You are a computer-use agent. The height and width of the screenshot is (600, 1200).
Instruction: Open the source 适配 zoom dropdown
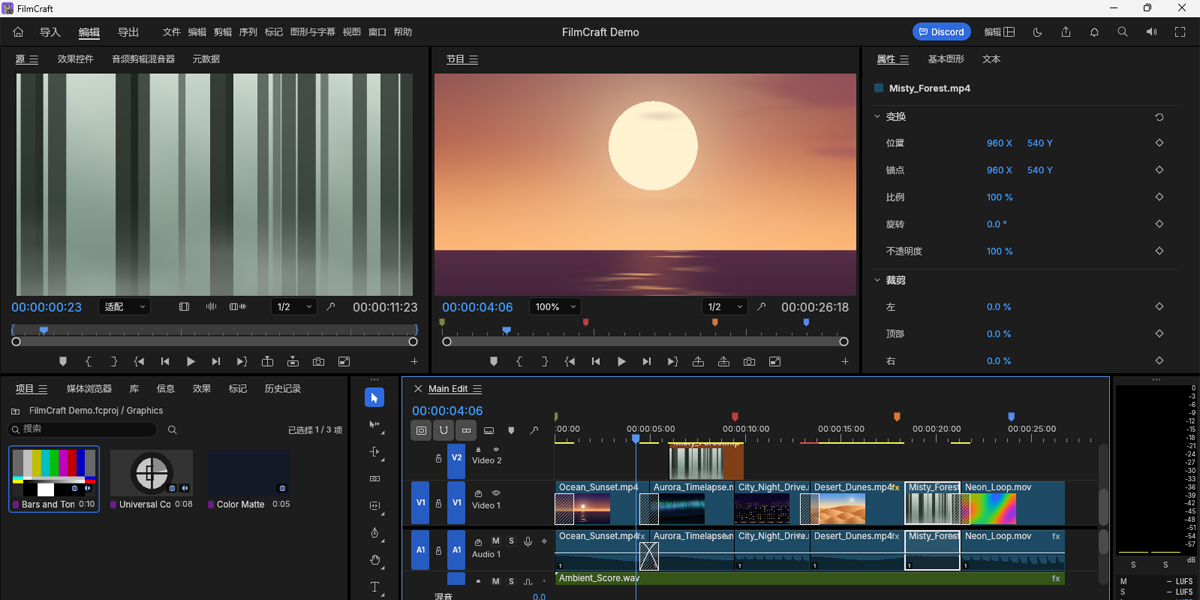tap(125, 307)
